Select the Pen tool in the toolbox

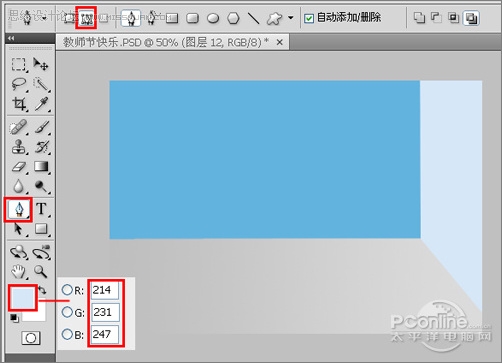[19, 210]
